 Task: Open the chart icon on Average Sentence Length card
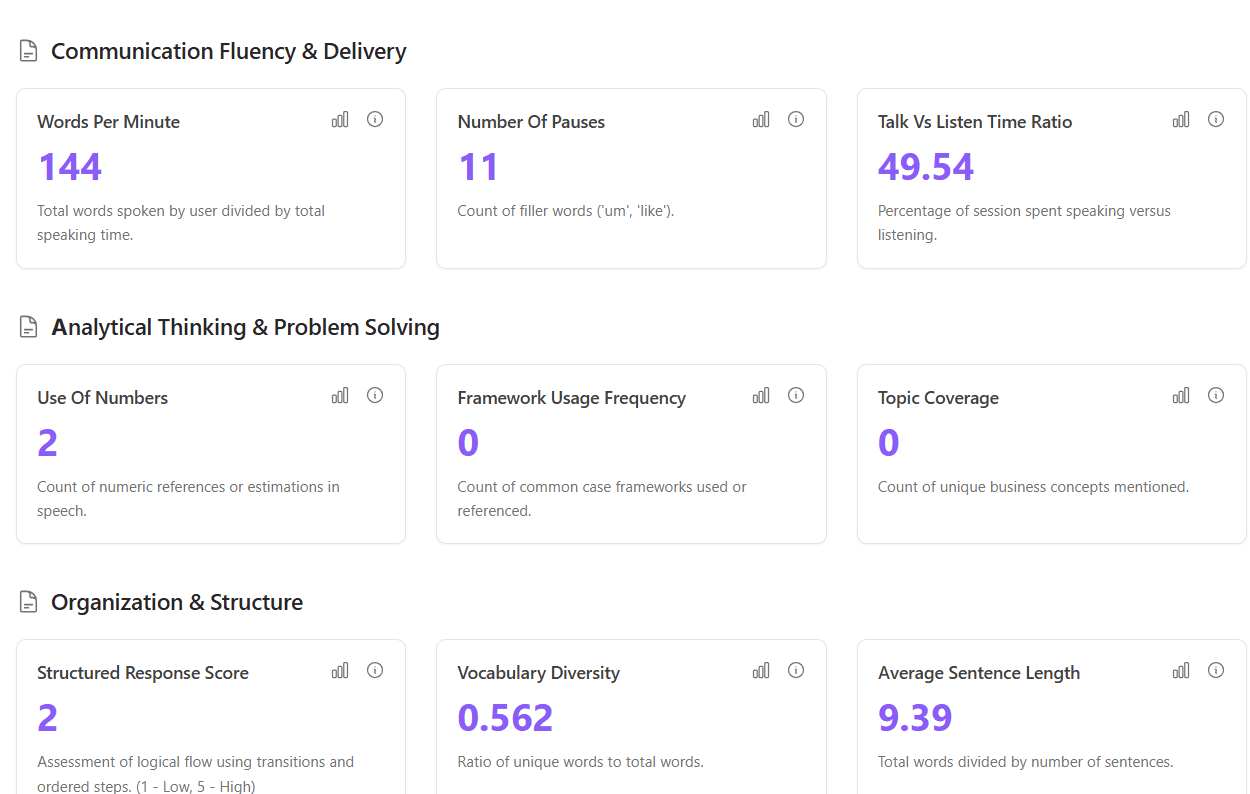[x=1181, y=669]
